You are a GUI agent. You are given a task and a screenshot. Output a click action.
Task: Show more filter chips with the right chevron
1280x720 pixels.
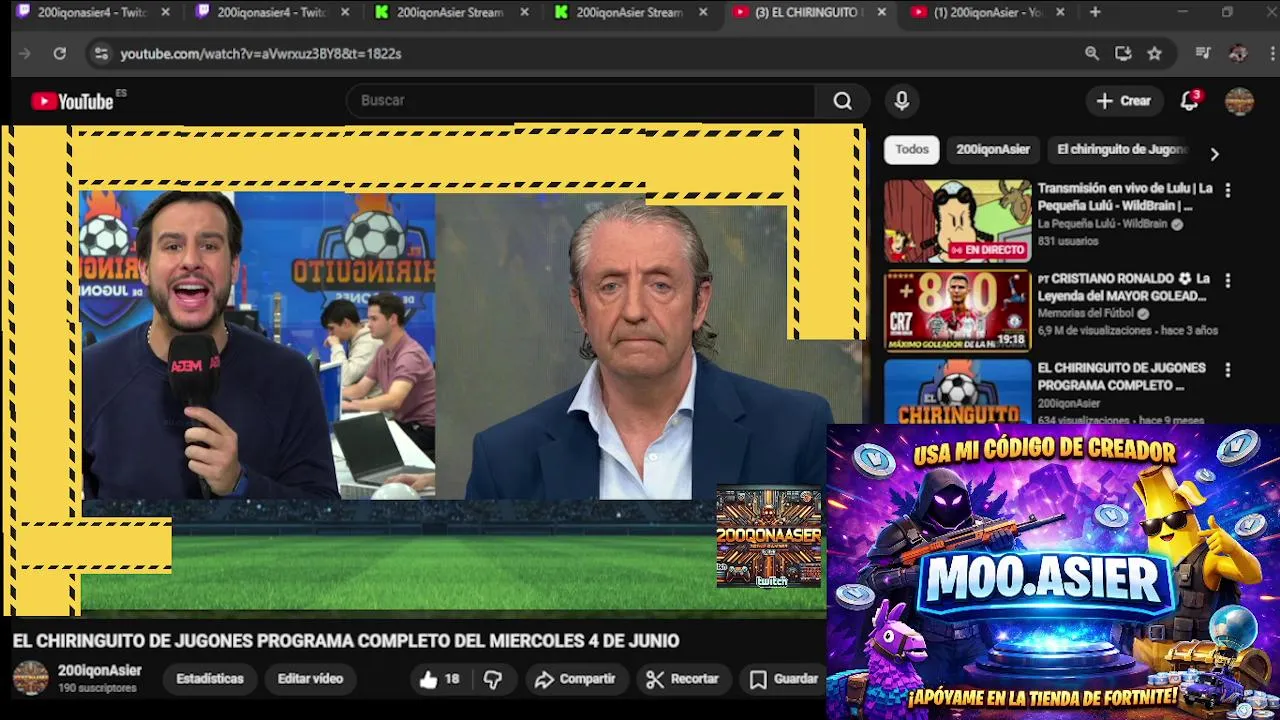pos(1214,154)
